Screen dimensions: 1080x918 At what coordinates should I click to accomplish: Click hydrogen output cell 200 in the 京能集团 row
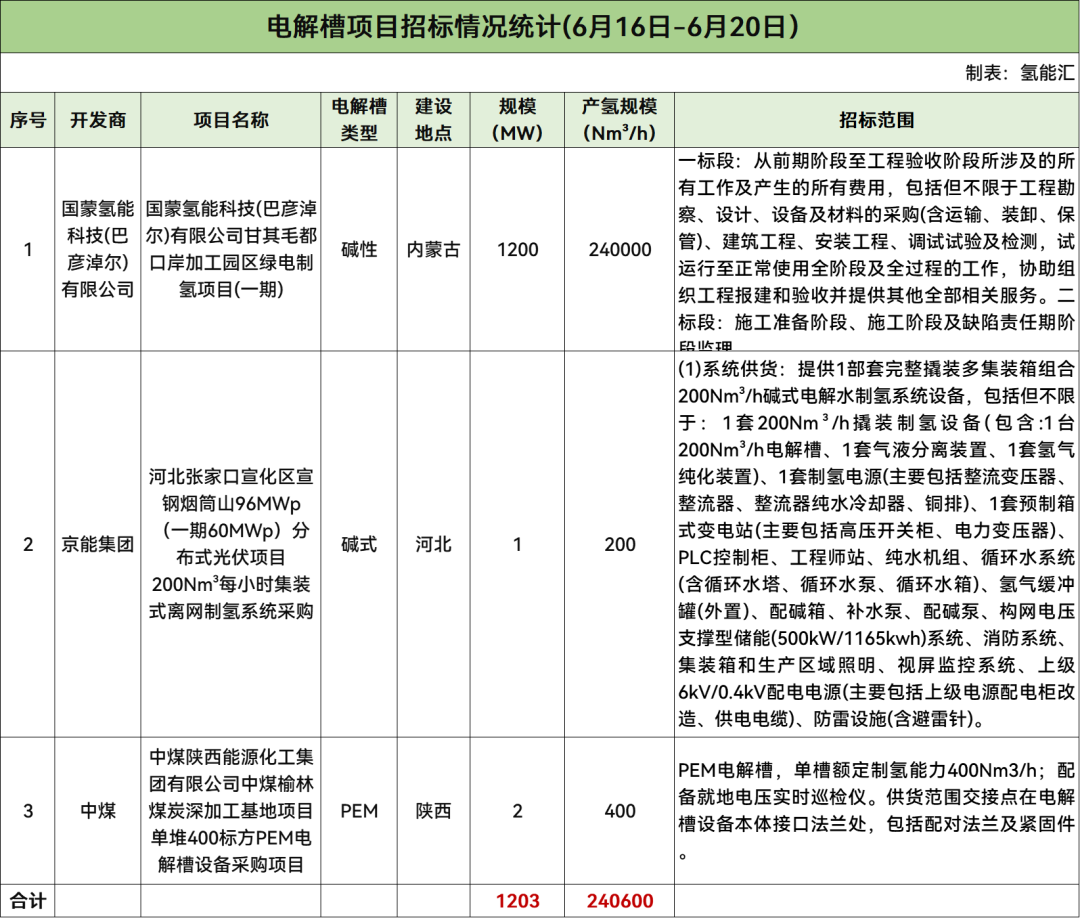click(619, 544)
